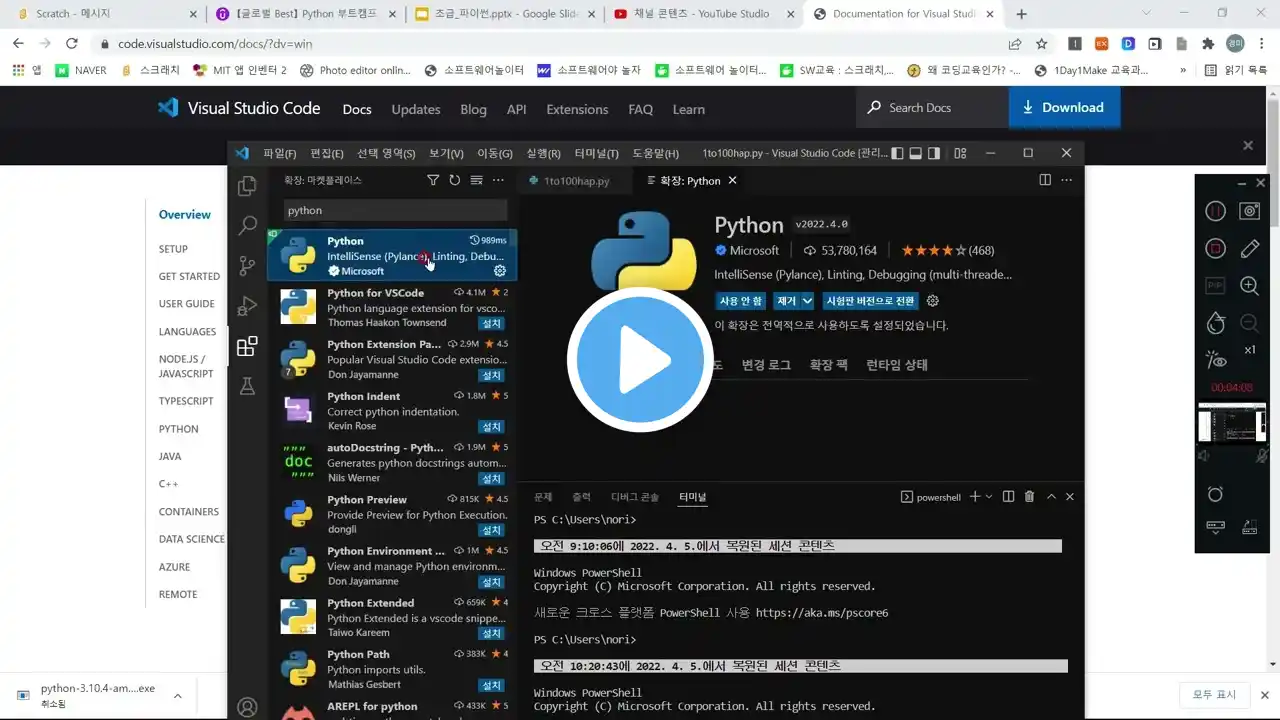The height and width of the screenshot is (720, 1280).
Task: Switch to the 1to100hap.py editor tab
Action: pos(575,181)
